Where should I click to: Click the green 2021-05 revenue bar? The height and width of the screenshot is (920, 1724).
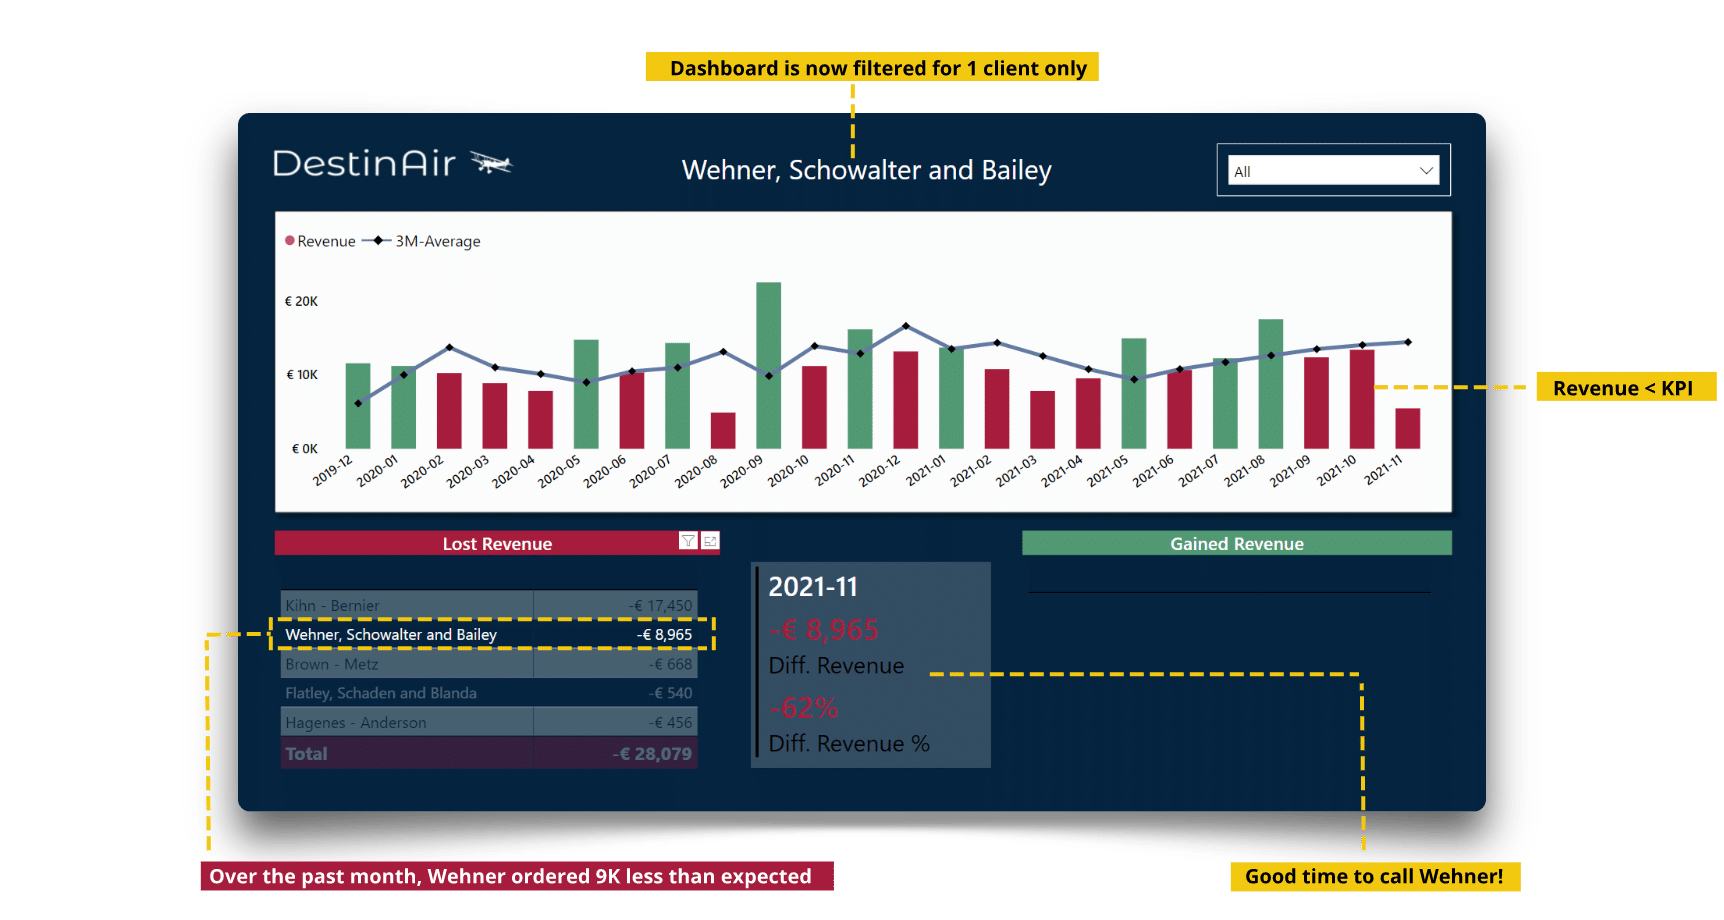(1134, 393)
